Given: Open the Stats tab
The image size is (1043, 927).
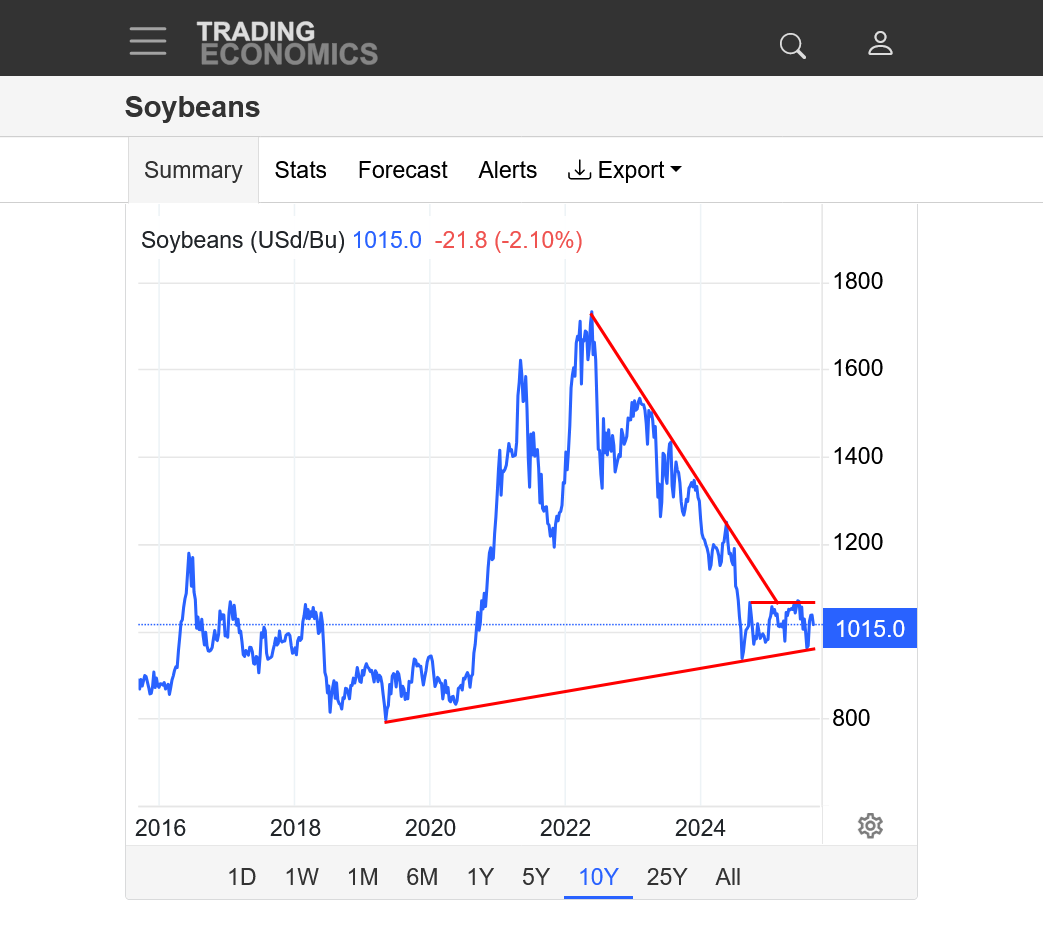Looking at the screenshot, I should pos(300,170).
